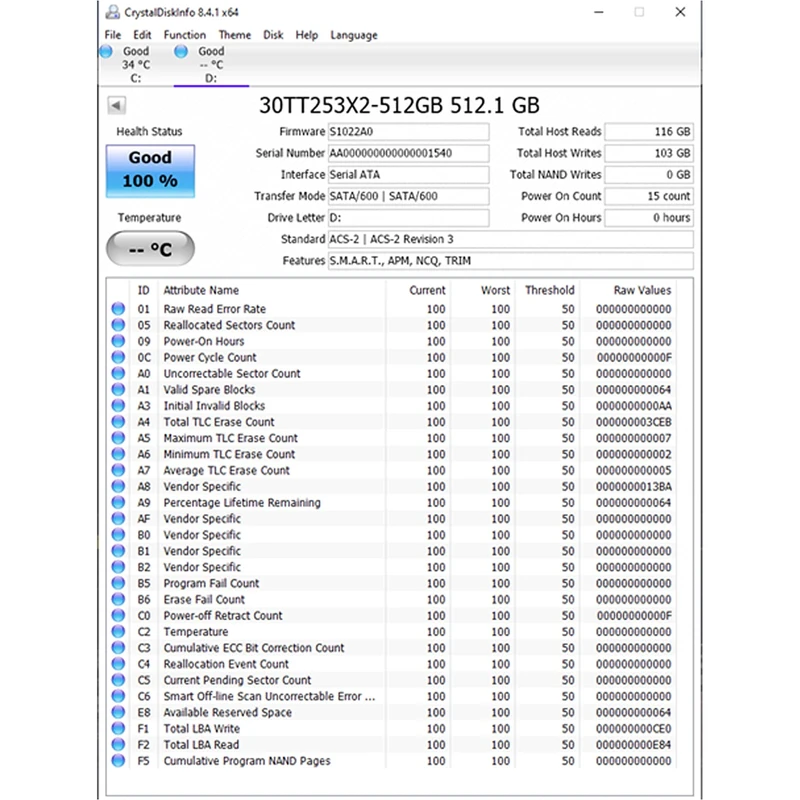Click the D: drive status orb
The height and width of the screenshot is (800, 800).
[181, 51]
